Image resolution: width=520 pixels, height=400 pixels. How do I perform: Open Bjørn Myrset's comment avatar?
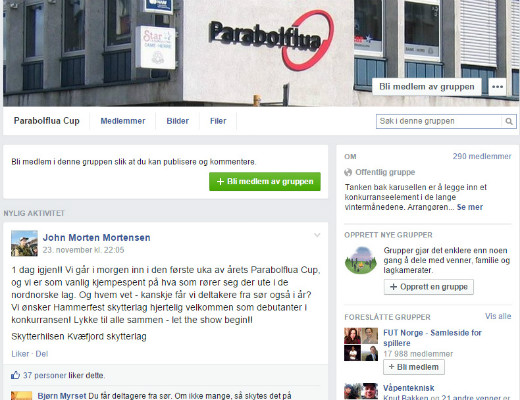(22, 396)
